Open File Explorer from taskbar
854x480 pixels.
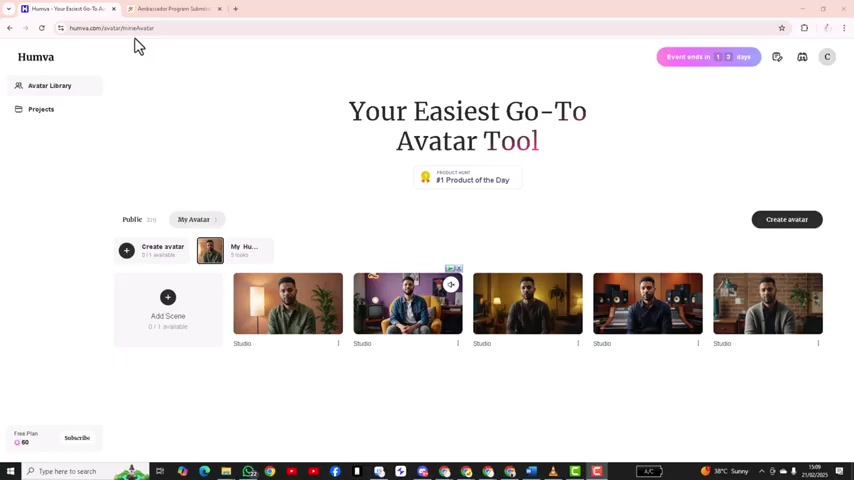(x=226, y=471)
